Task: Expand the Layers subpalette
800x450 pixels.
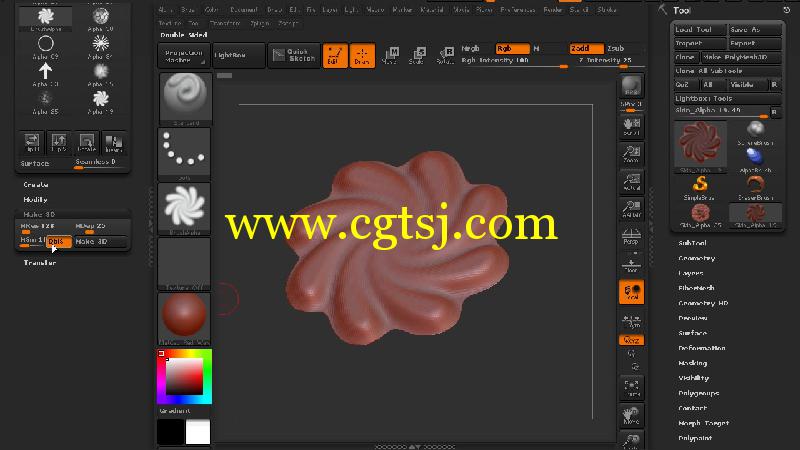Action: (691, 273)
